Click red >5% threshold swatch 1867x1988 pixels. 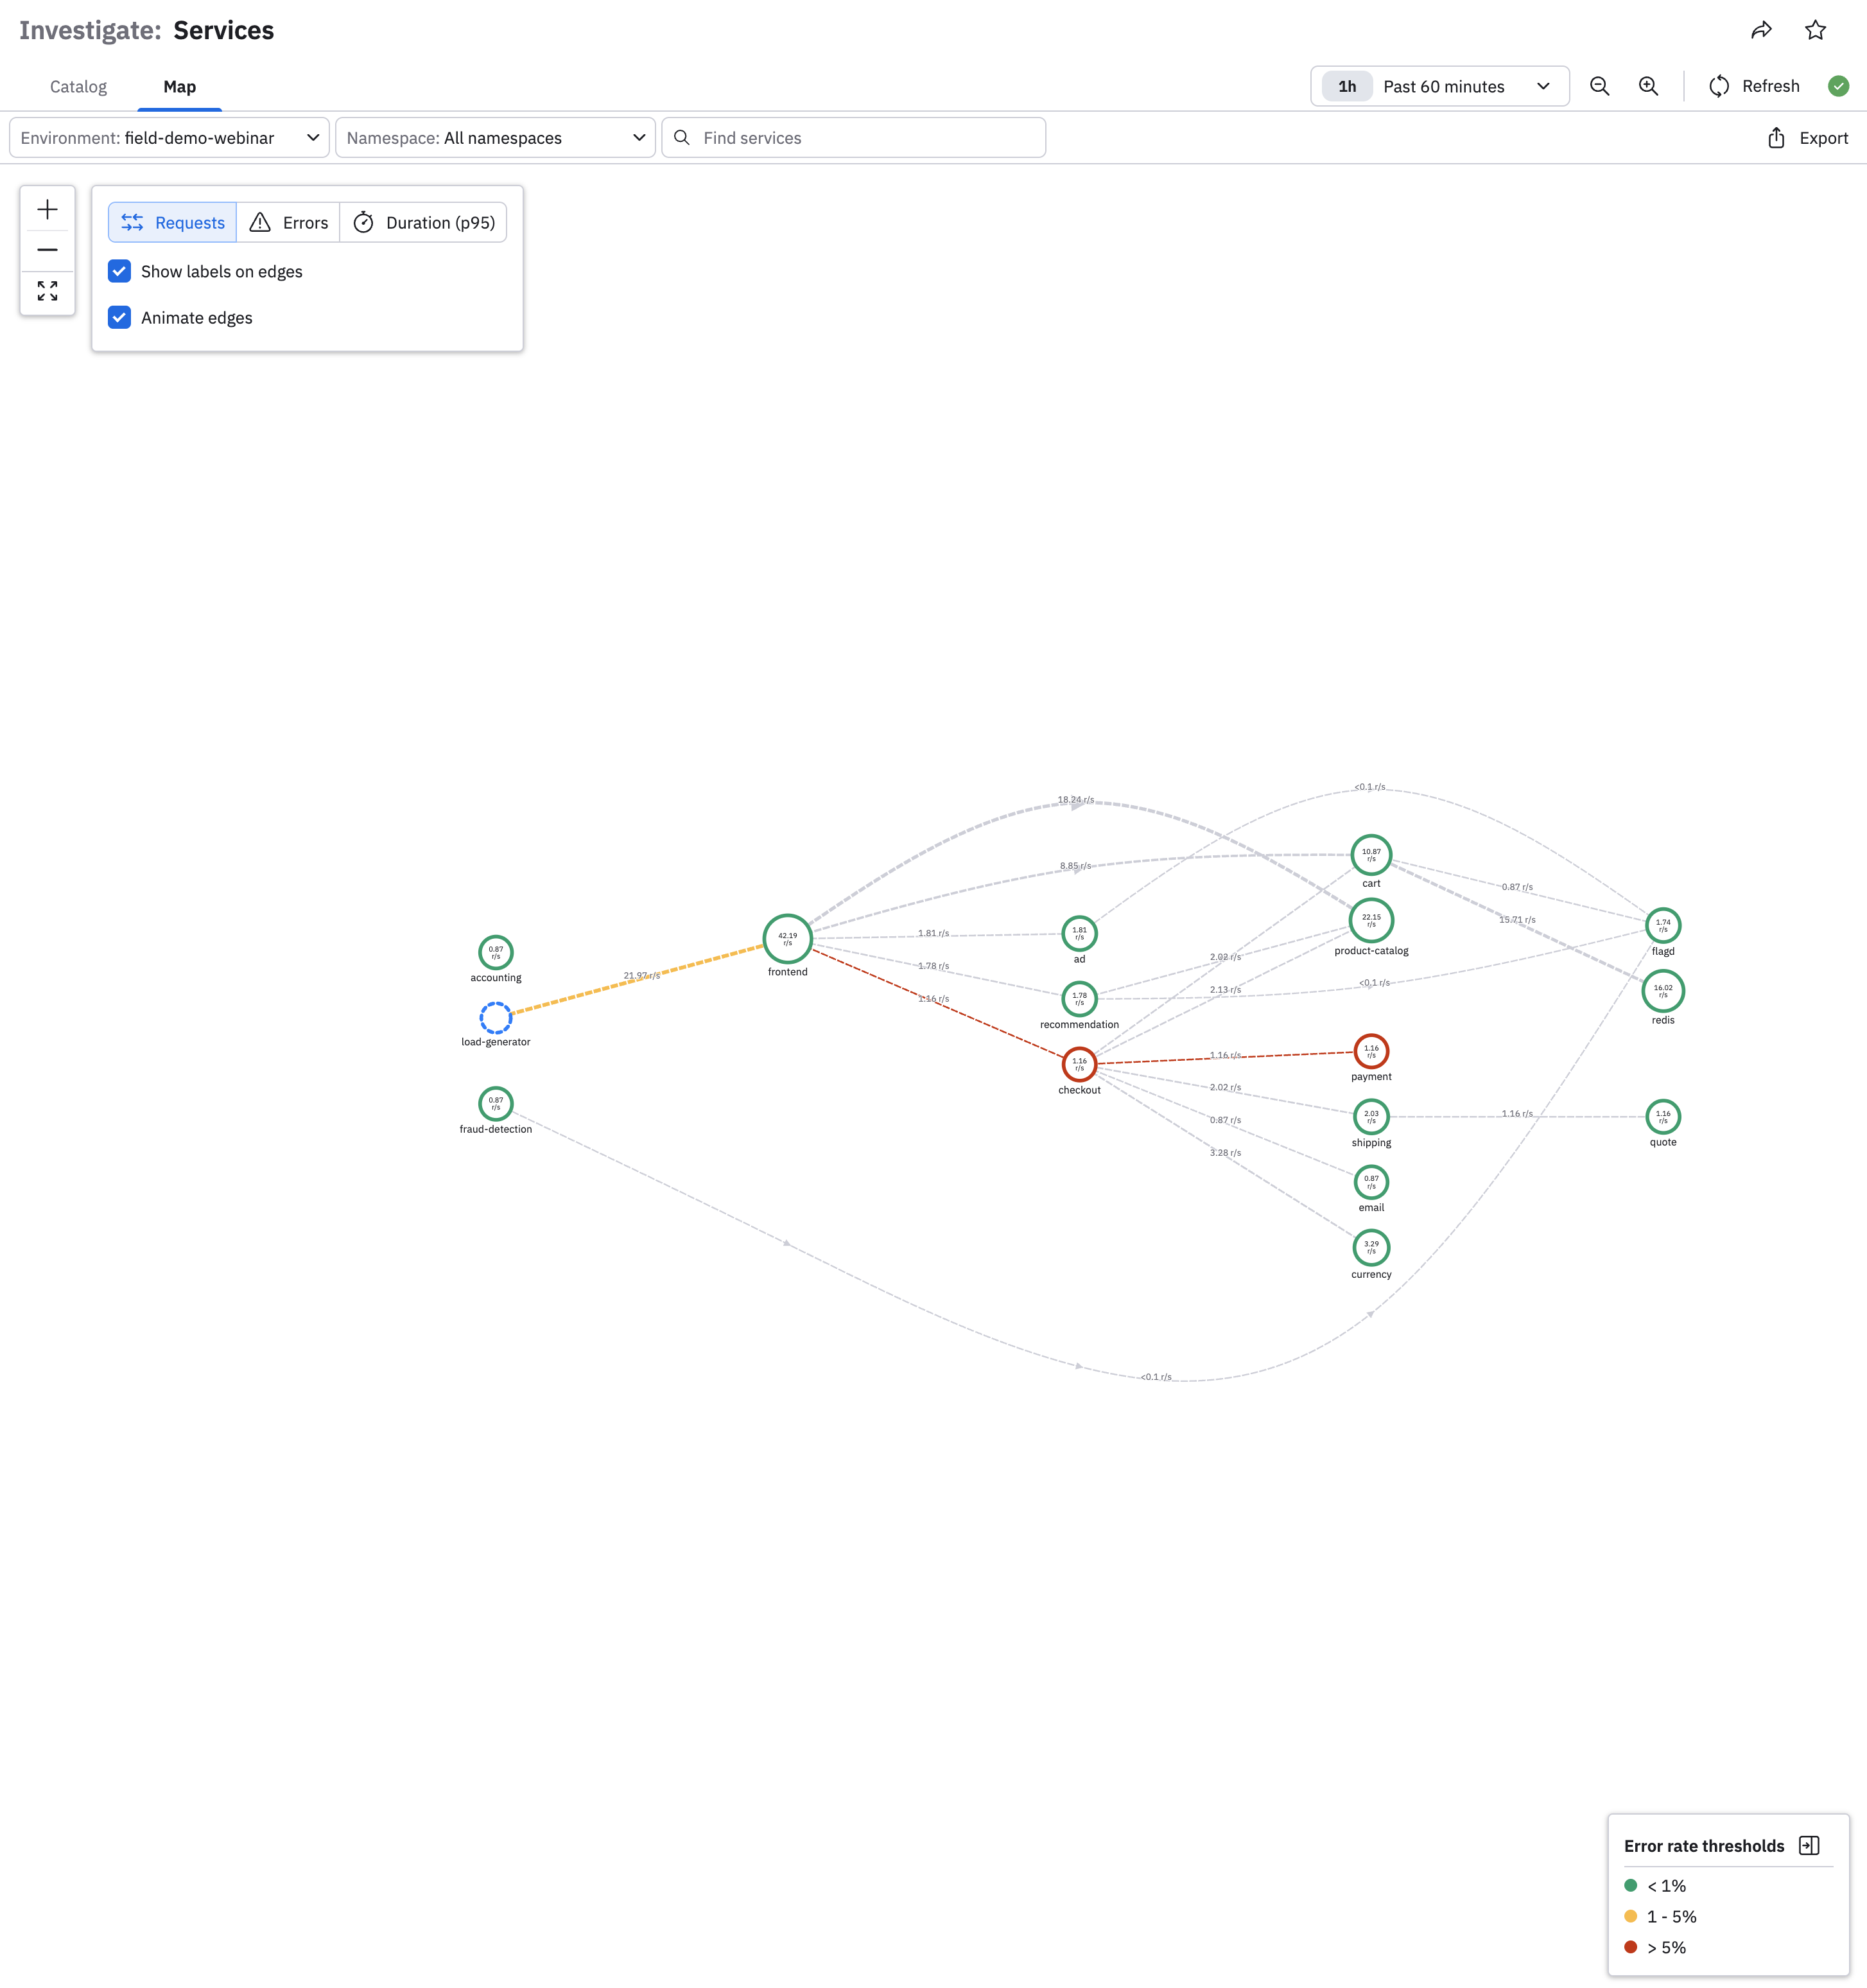(1631, 1947)
